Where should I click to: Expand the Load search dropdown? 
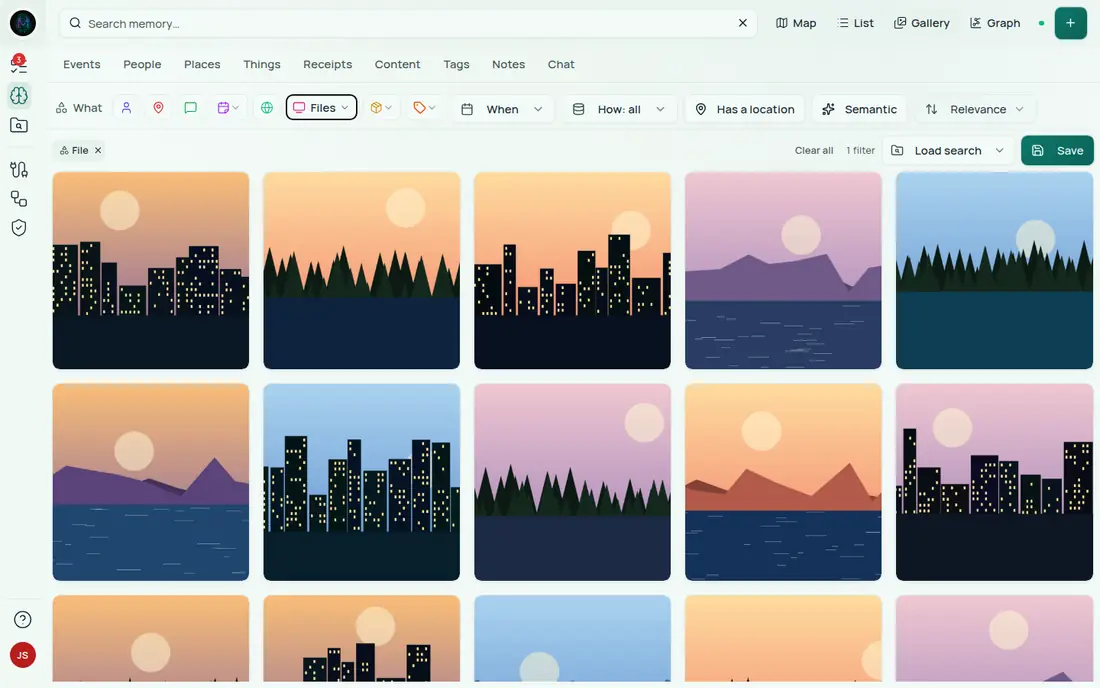(x=948, y=150)
